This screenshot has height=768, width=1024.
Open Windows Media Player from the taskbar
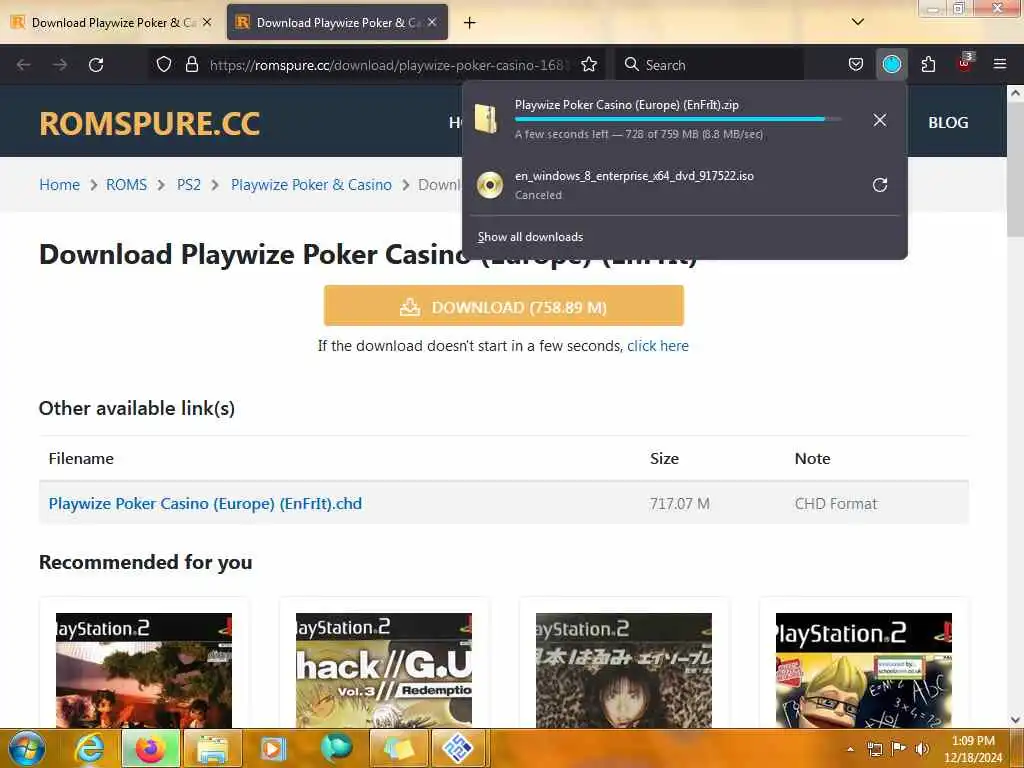(x=274, y=748)
